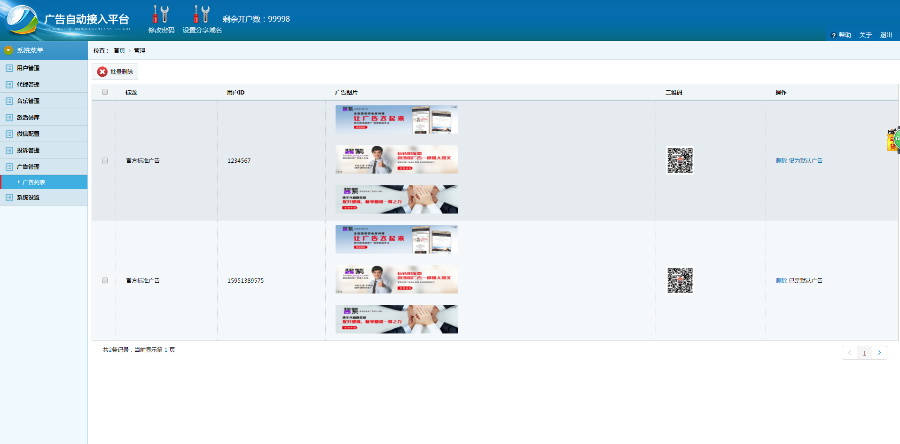Click the 首页 breadcrumb link
Image resolution: width=900 pixels, height=444 pixels.
click(119, 50)
